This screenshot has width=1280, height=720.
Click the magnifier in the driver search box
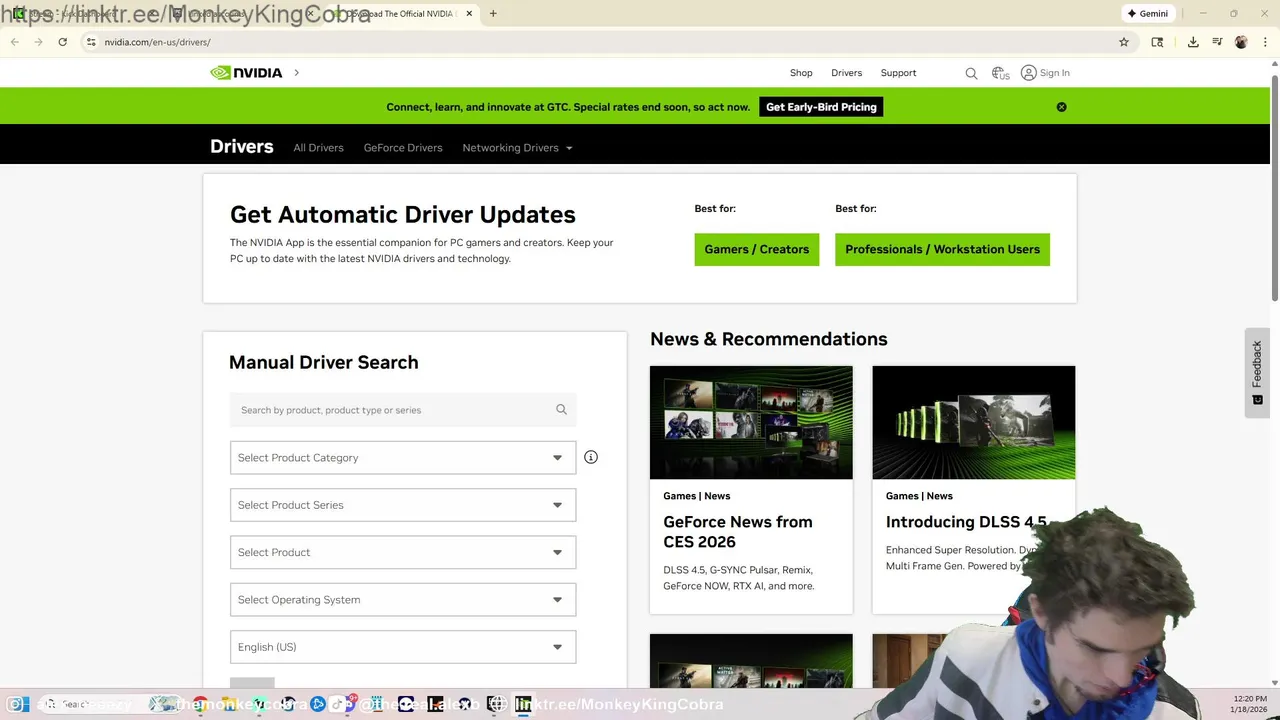561,409
